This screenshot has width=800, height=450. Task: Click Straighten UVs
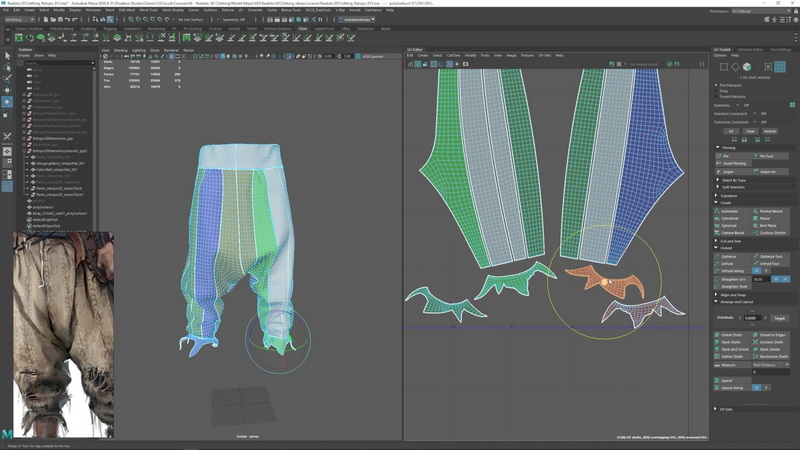(x=733, y=280)
